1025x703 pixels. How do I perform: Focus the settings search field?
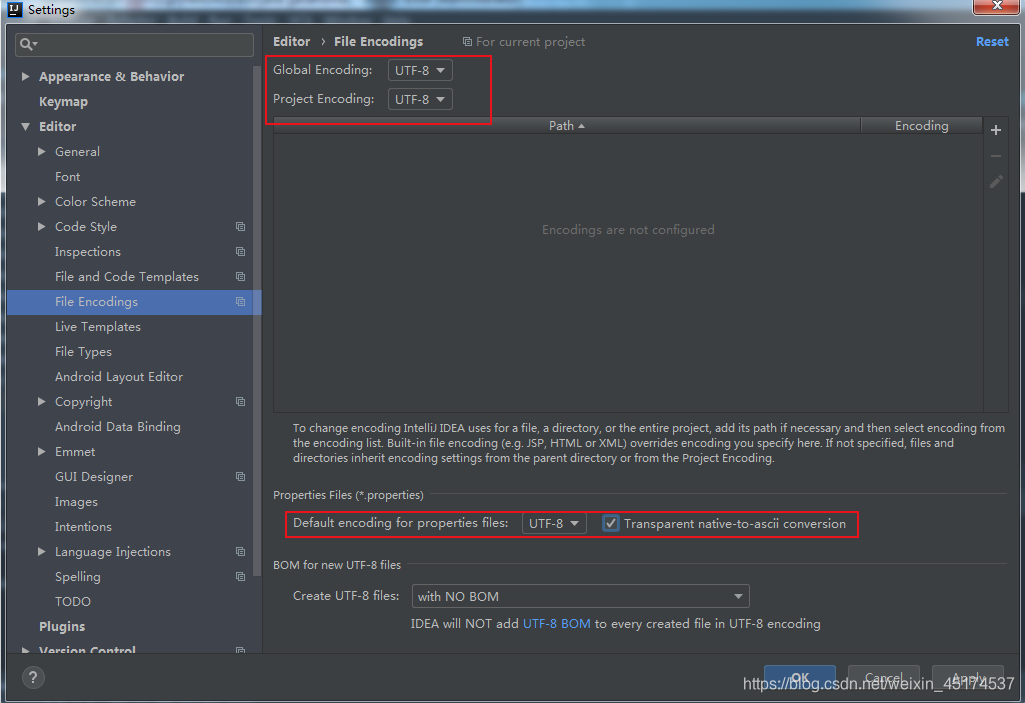(134, 44)
